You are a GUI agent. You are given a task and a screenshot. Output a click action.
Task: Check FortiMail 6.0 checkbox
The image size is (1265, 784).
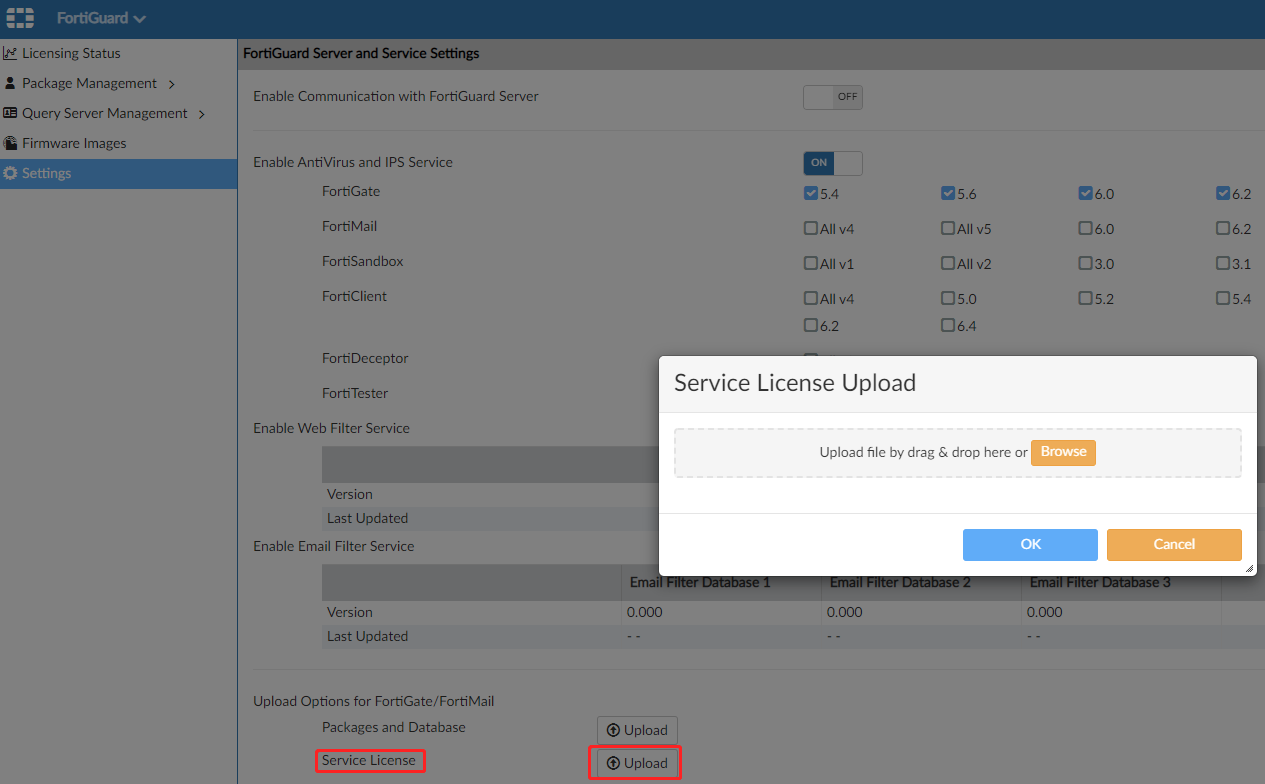(x=1085, y=228)
